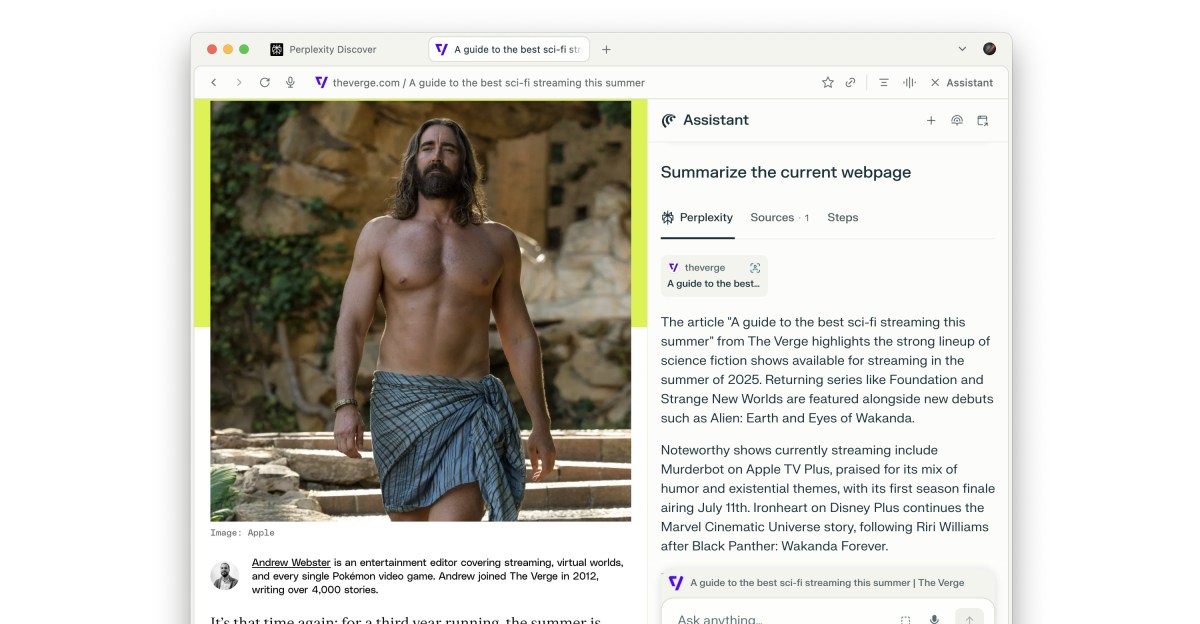
Task: Expand the tab list chevron in the title bar
Action: (962, 49)
